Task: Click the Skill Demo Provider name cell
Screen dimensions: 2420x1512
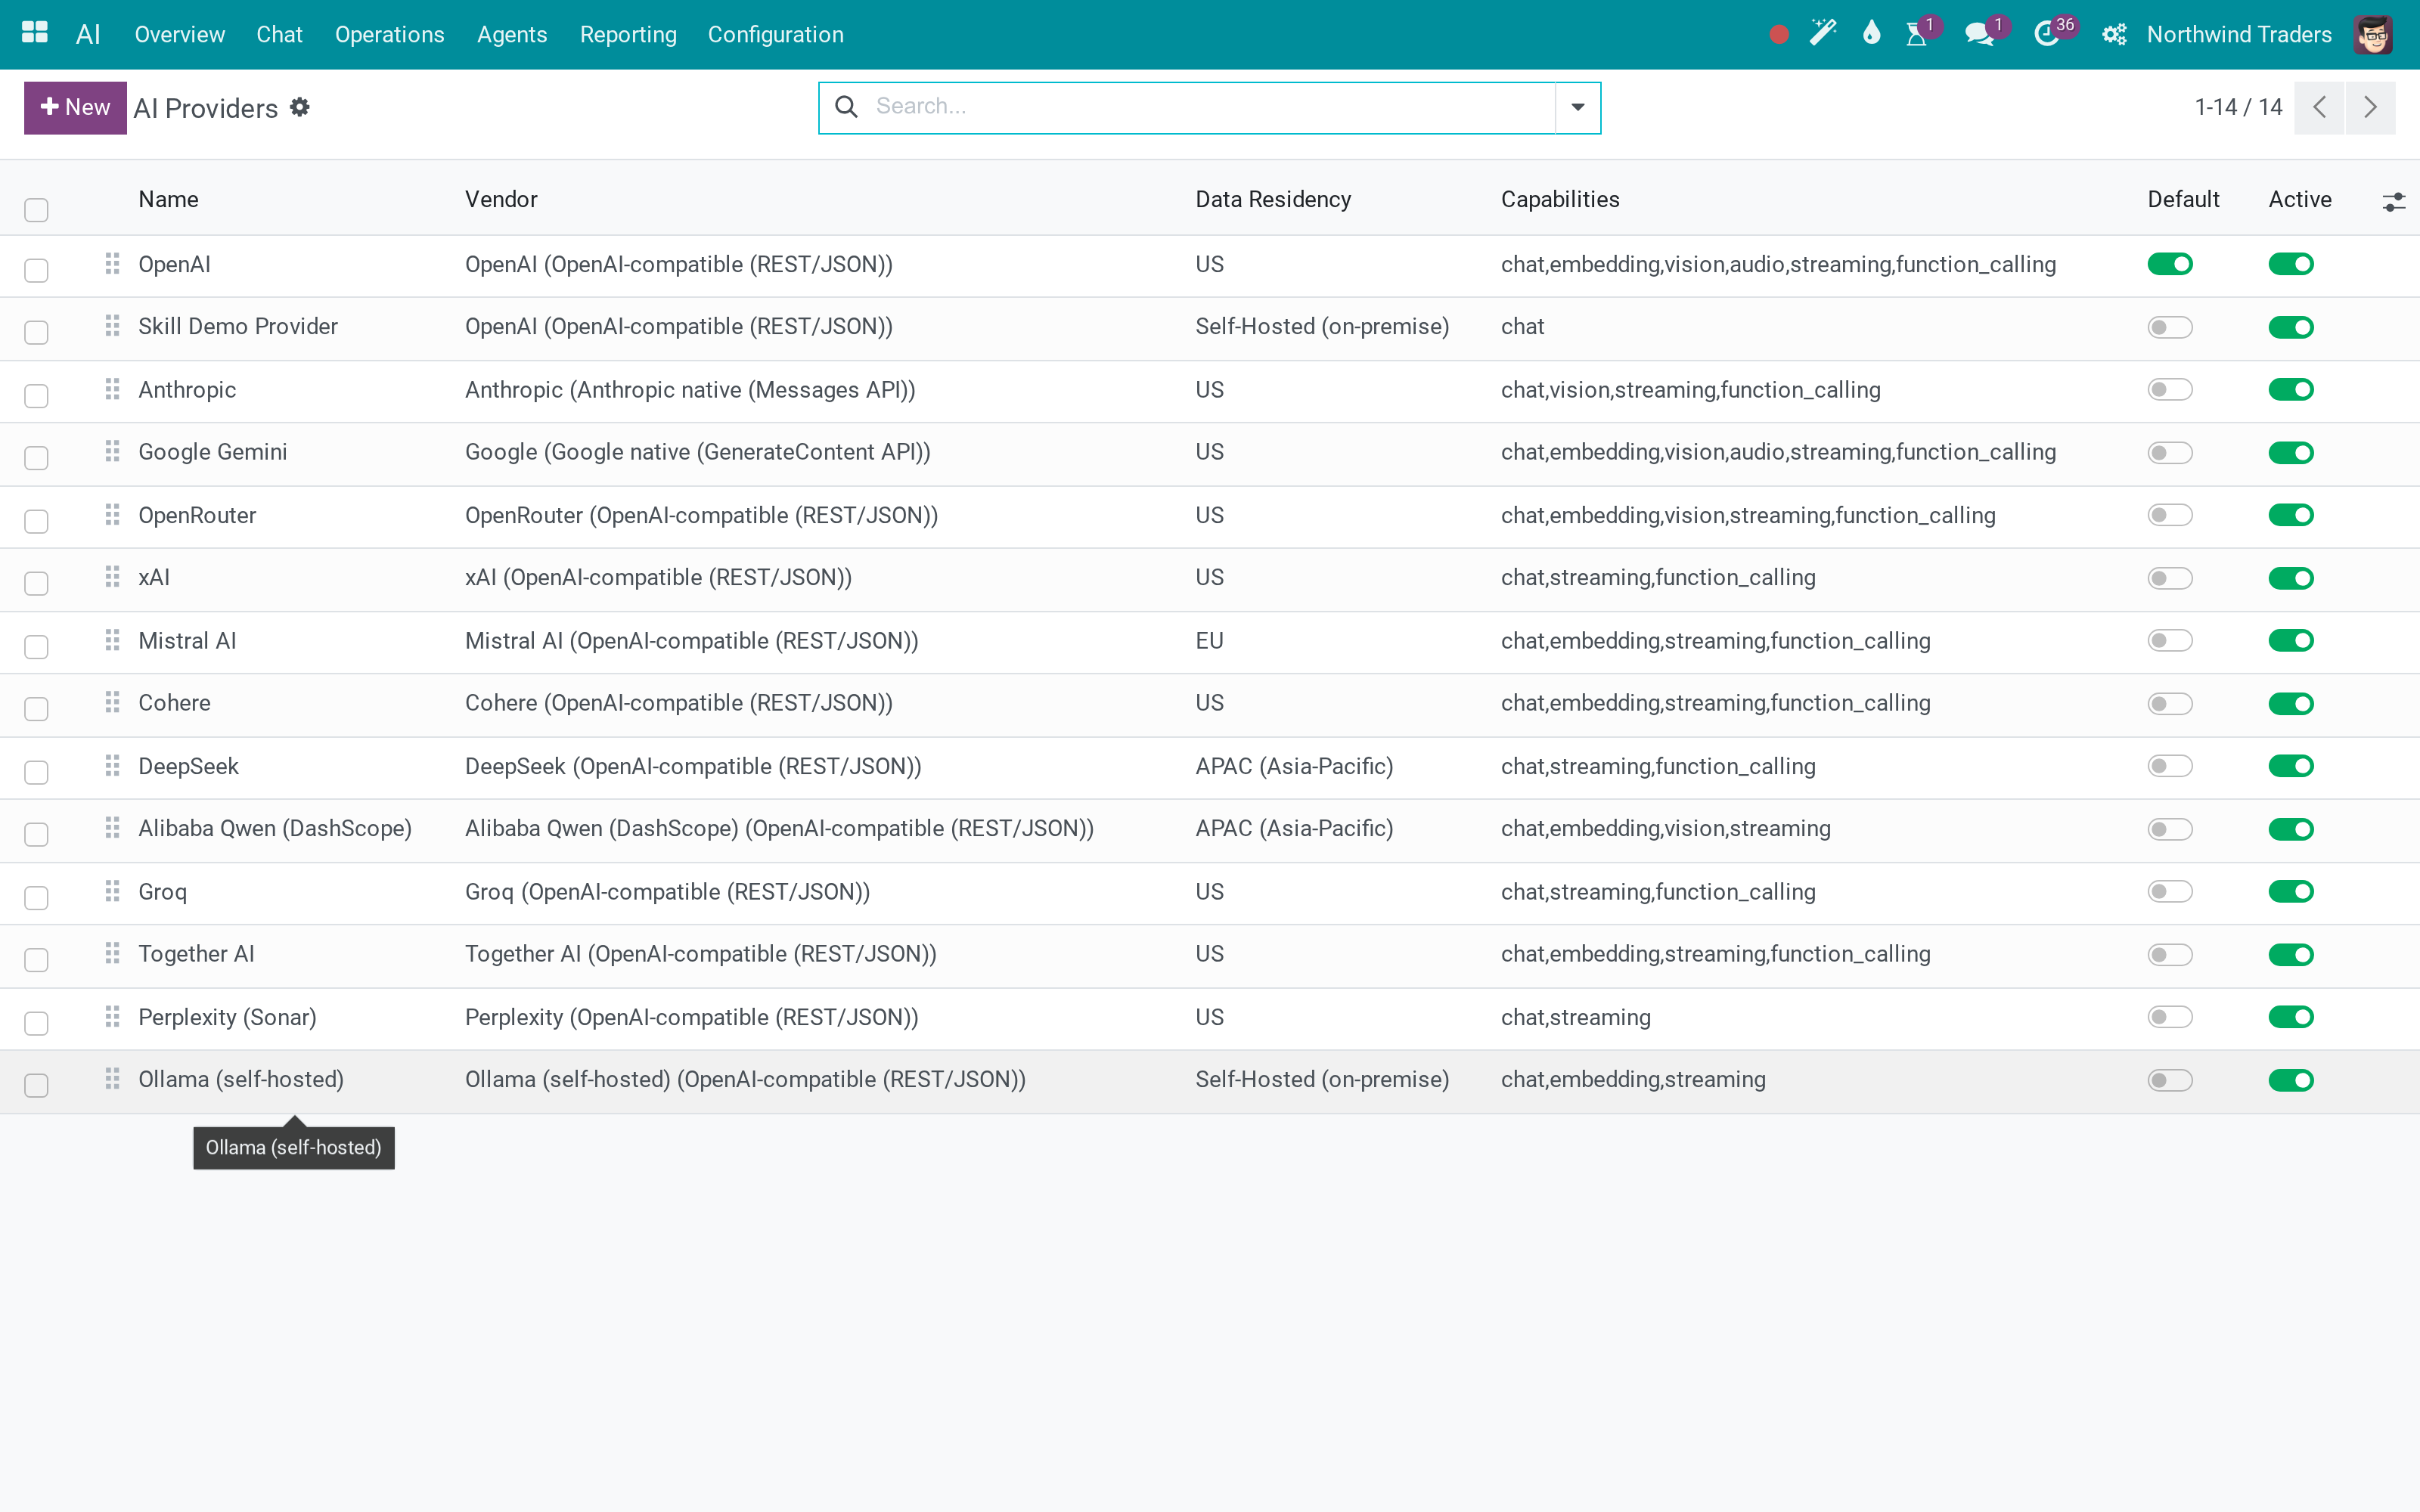Action: (x=238, y=326)
